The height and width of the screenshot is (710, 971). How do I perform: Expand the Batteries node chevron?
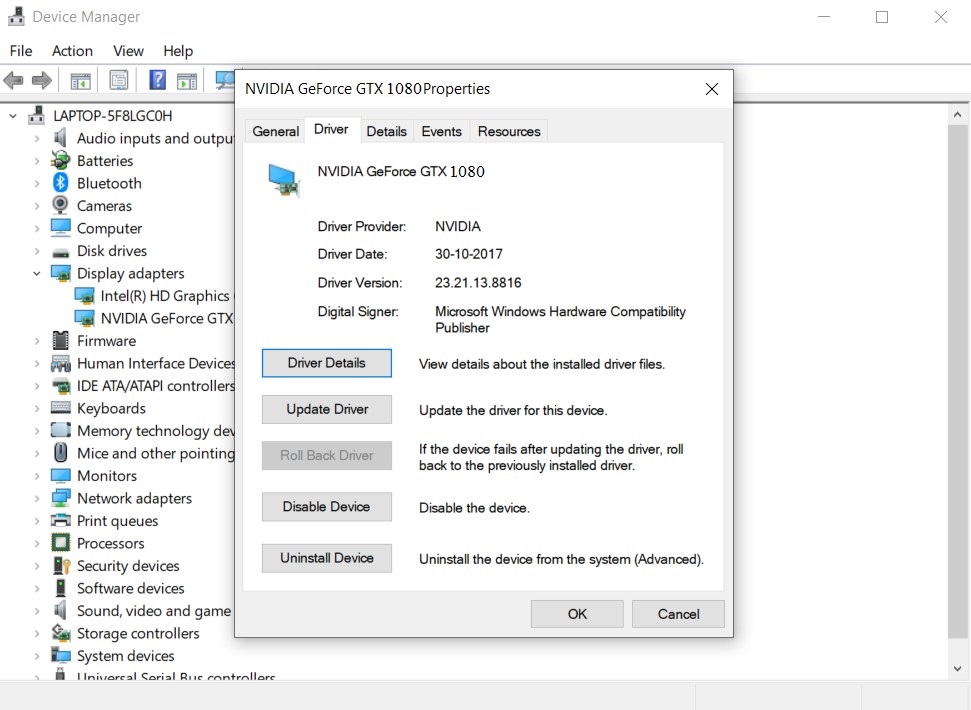pyautogui.click(x=37, y=161)
